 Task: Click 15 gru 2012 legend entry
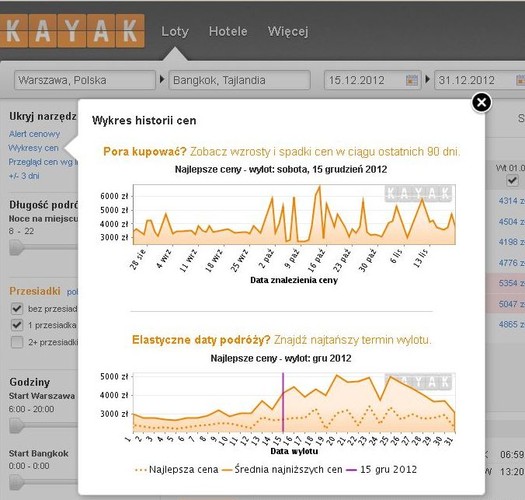pos(382,470)
